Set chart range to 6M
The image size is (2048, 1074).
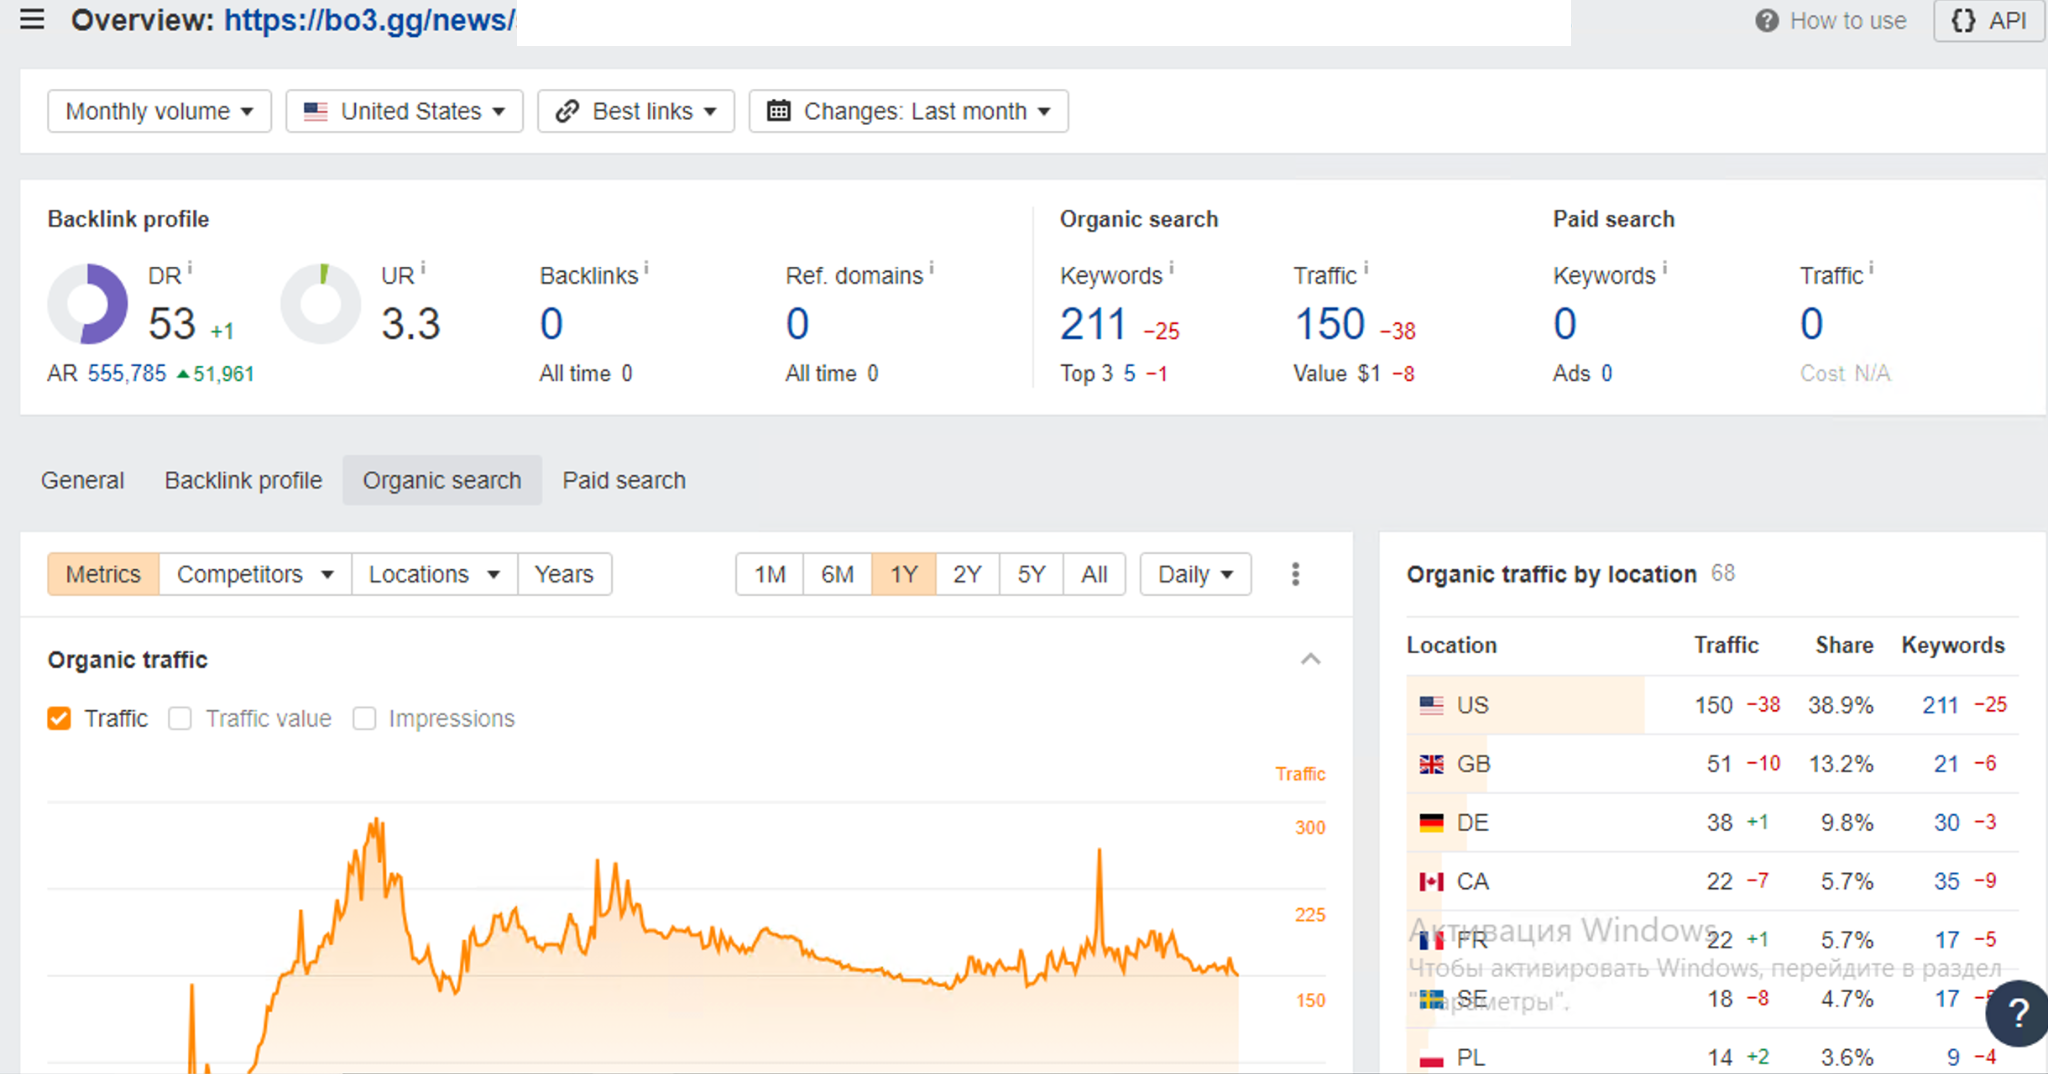click(837, 575)
